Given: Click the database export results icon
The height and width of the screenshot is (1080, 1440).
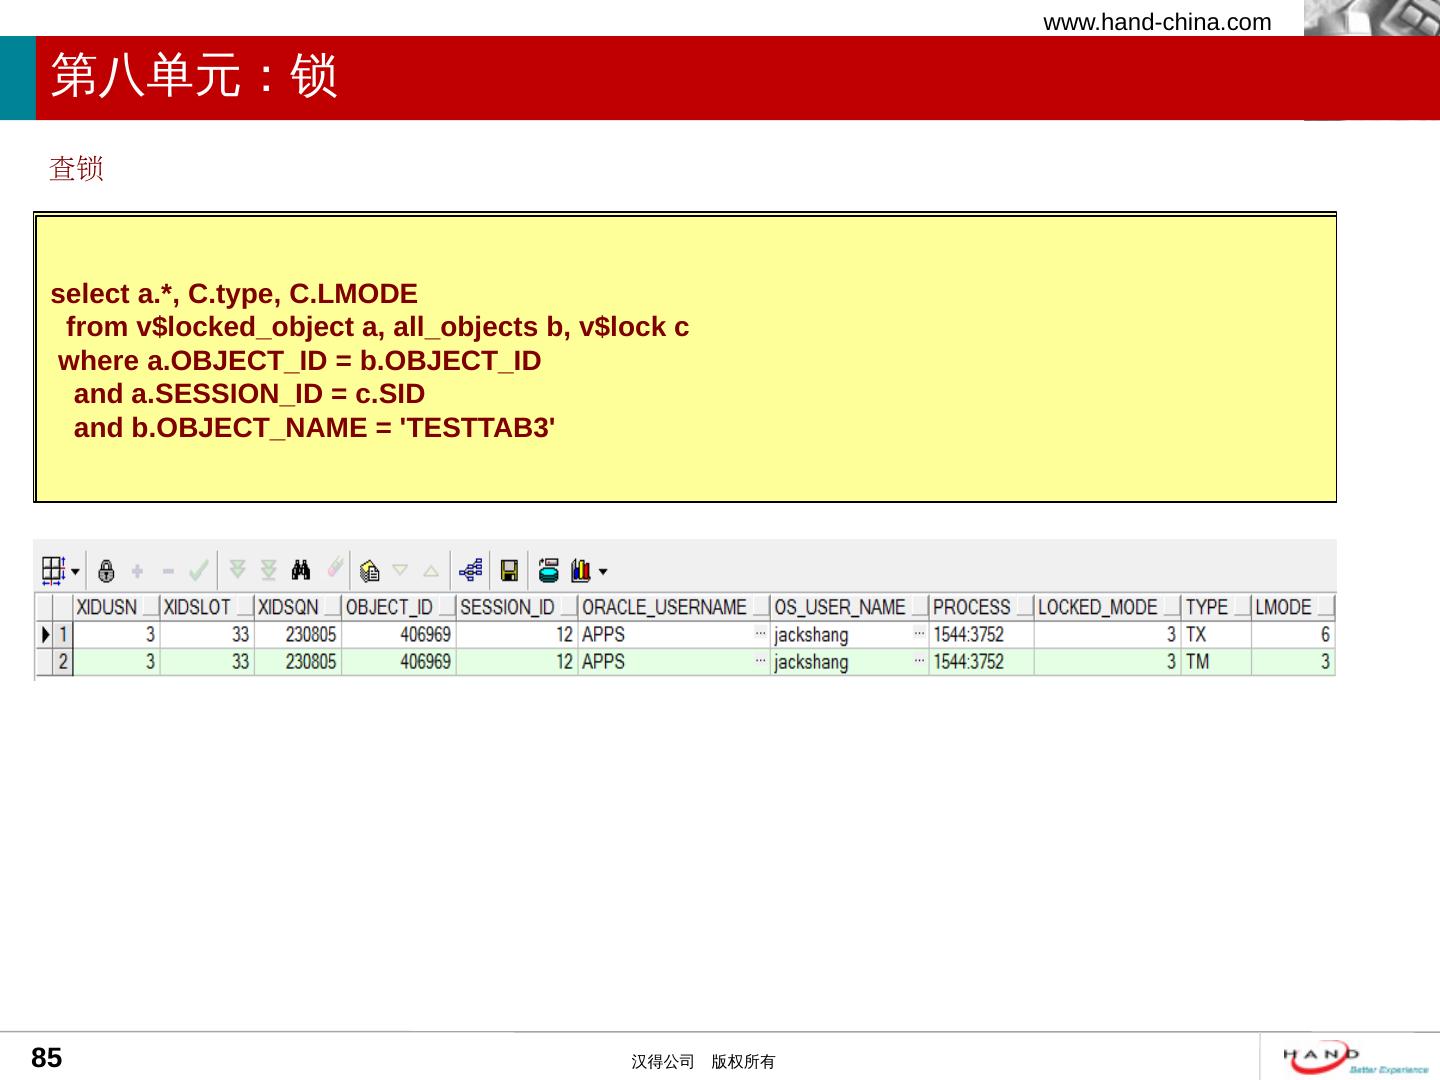Looking at the screenshot, I should (x=548, y=570).
